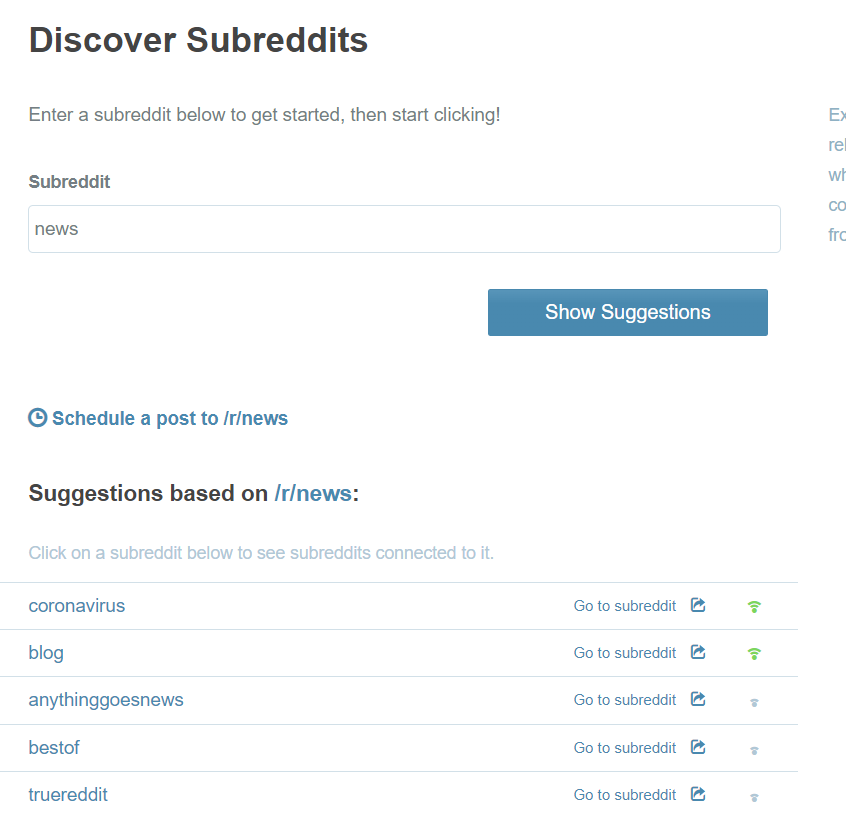Click Go to subreddit for truereddit
Image resolution: width=846 pixels, height=817 pixels.
coord(625,794)
